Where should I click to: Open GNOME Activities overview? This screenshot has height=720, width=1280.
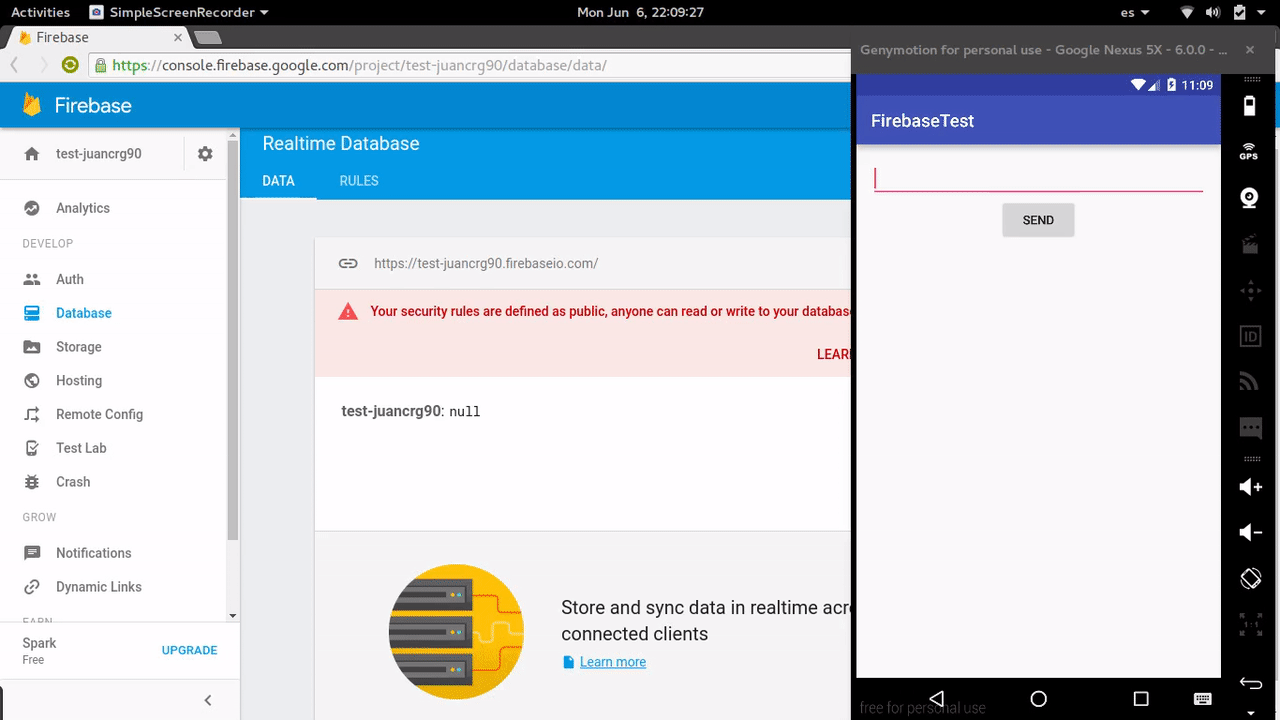point(40,12)
